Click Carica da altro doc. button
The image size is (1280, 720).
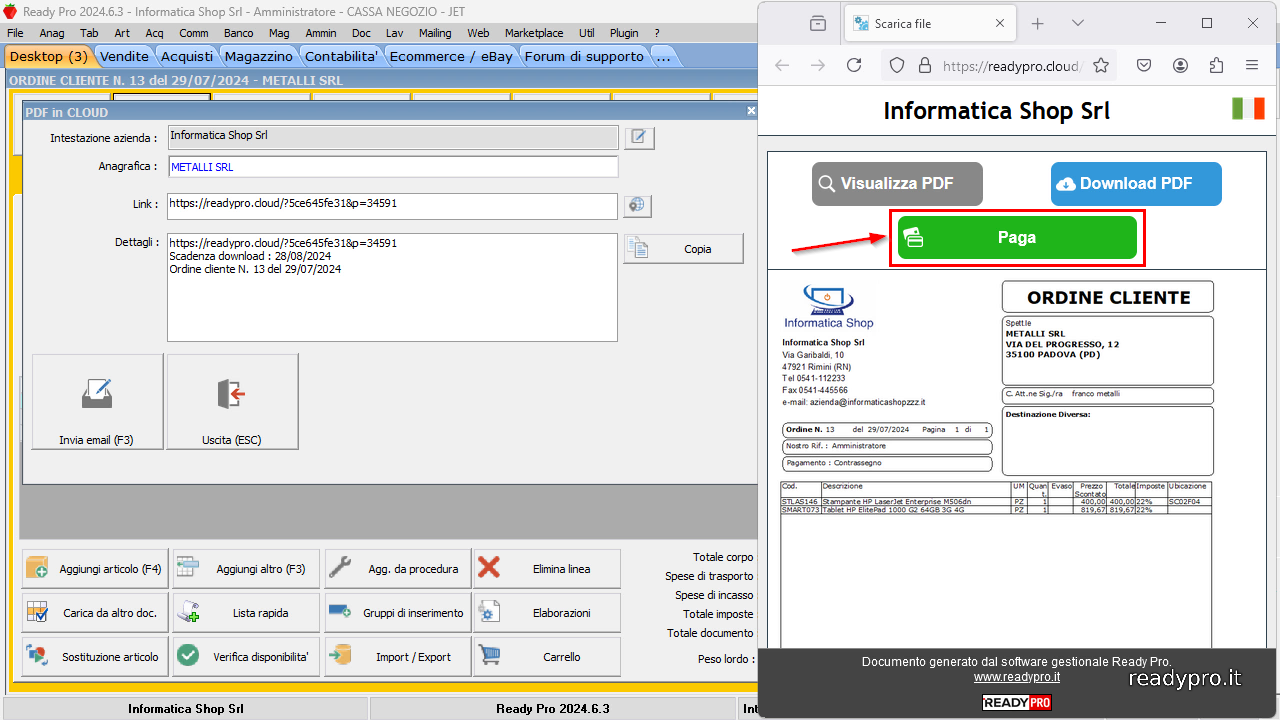(95, 613)
